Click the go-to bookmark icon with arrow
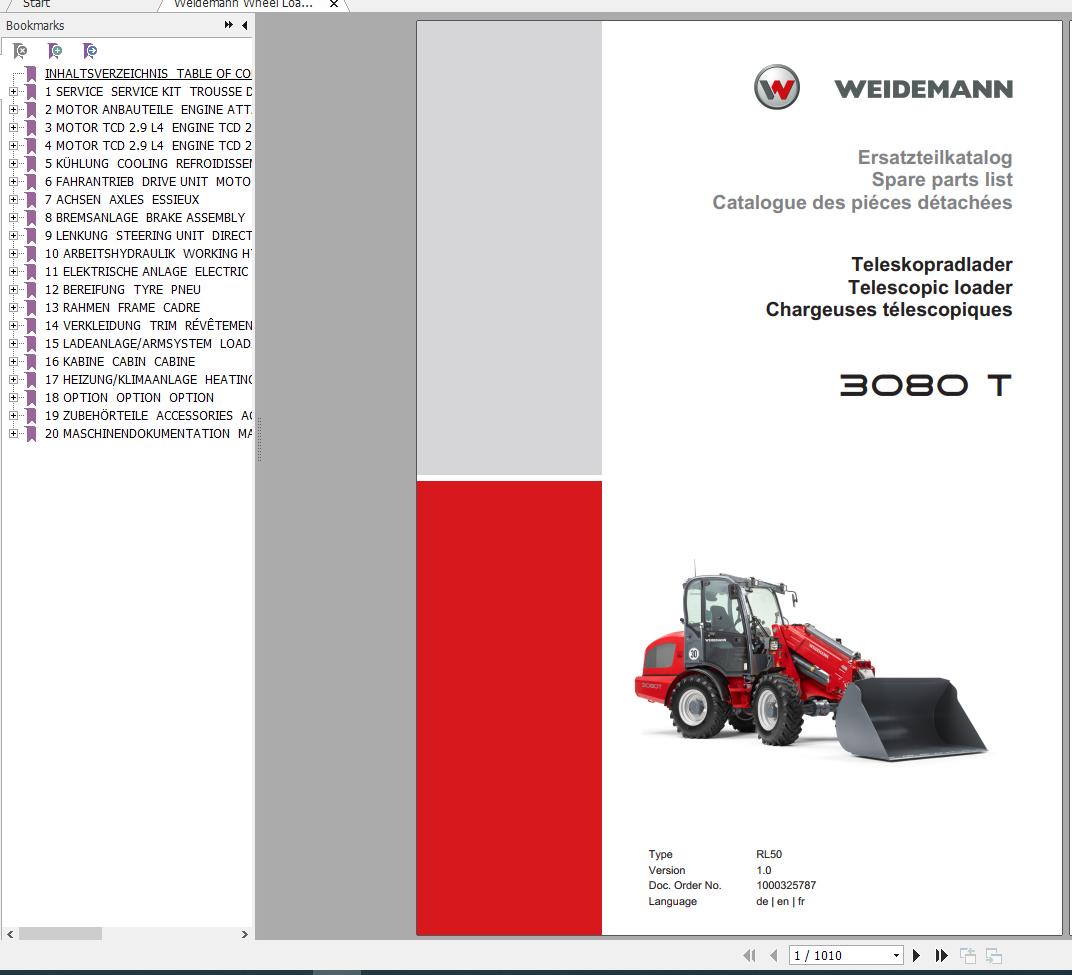Viewport: 1072px width, 975px height. 90,51
